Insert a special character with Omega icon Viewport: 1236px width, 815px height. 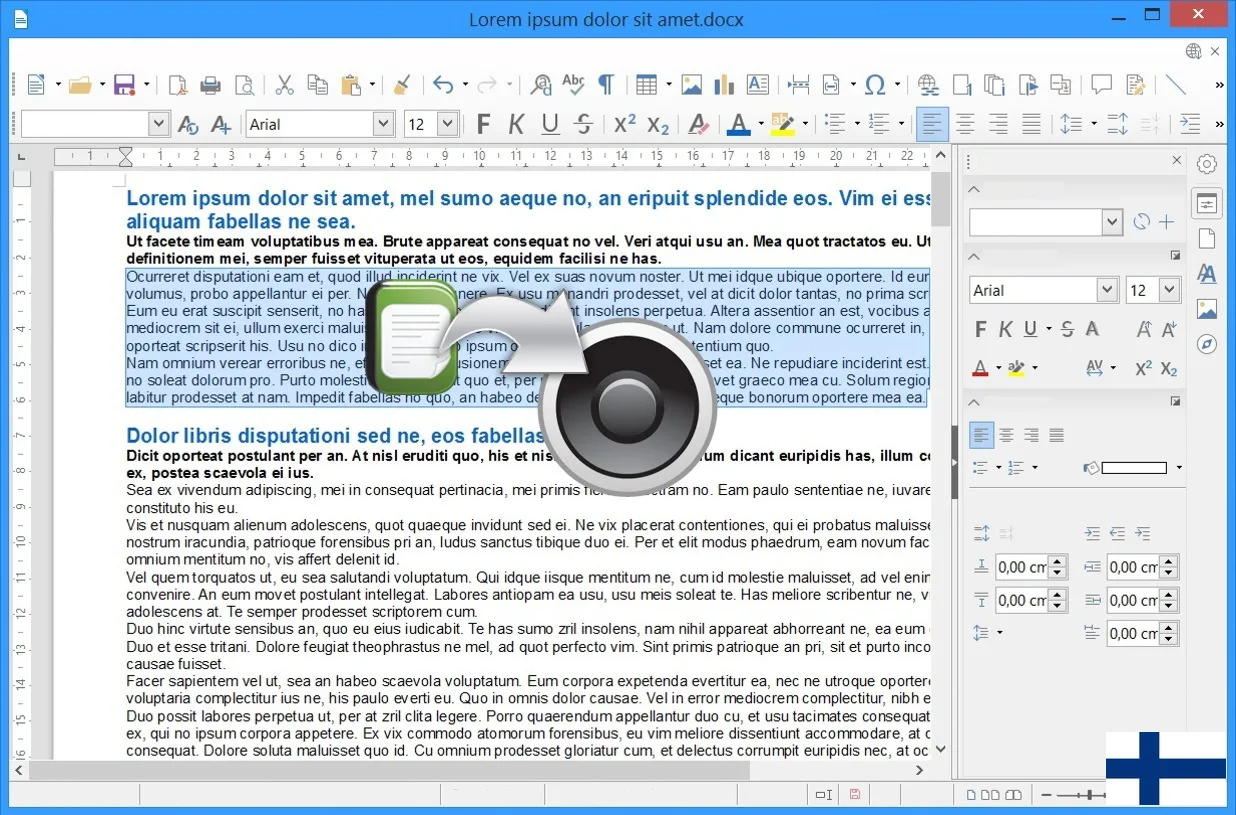(874, 85)
